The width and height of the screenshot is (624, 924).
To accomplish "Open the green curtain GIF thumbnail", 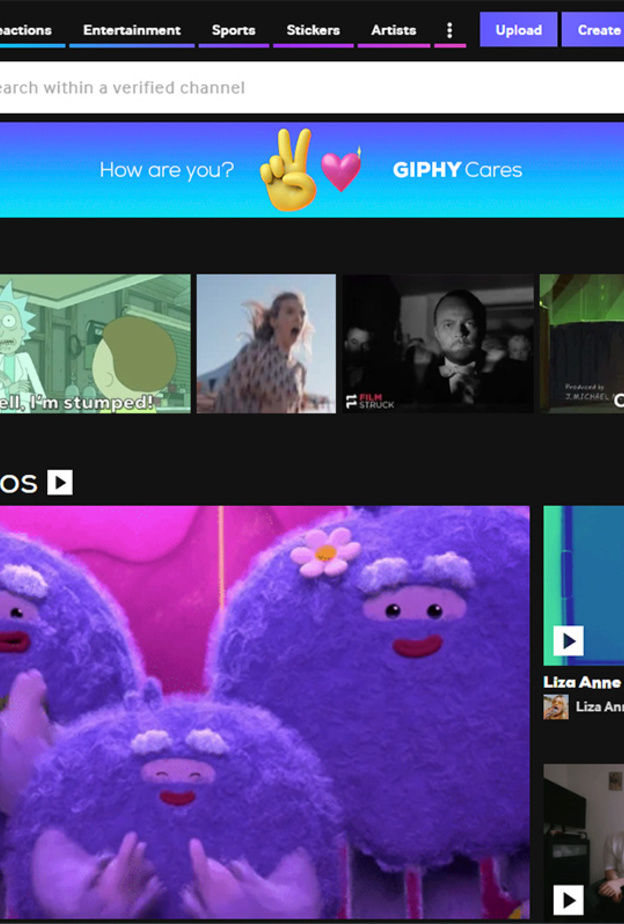I will pyautogui.click(x=582, y=344).
